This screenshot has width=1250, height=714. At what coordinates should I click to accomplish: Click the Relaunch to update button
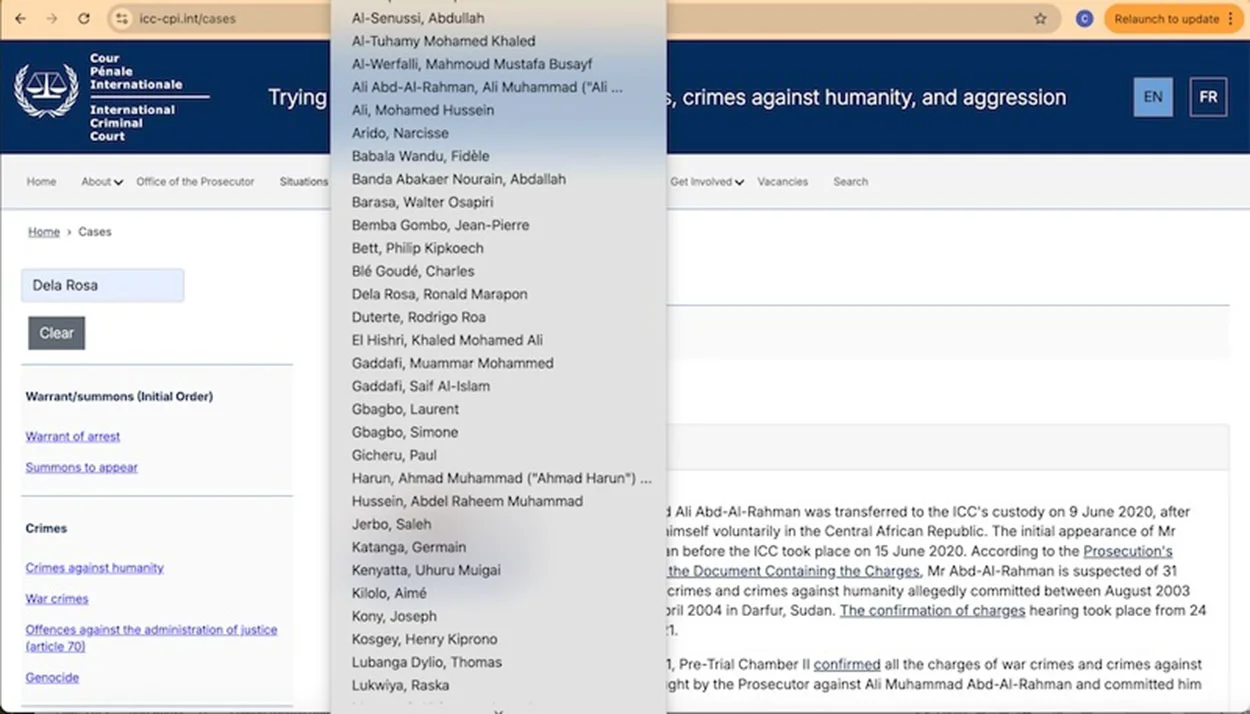[x=1172, y=18]
